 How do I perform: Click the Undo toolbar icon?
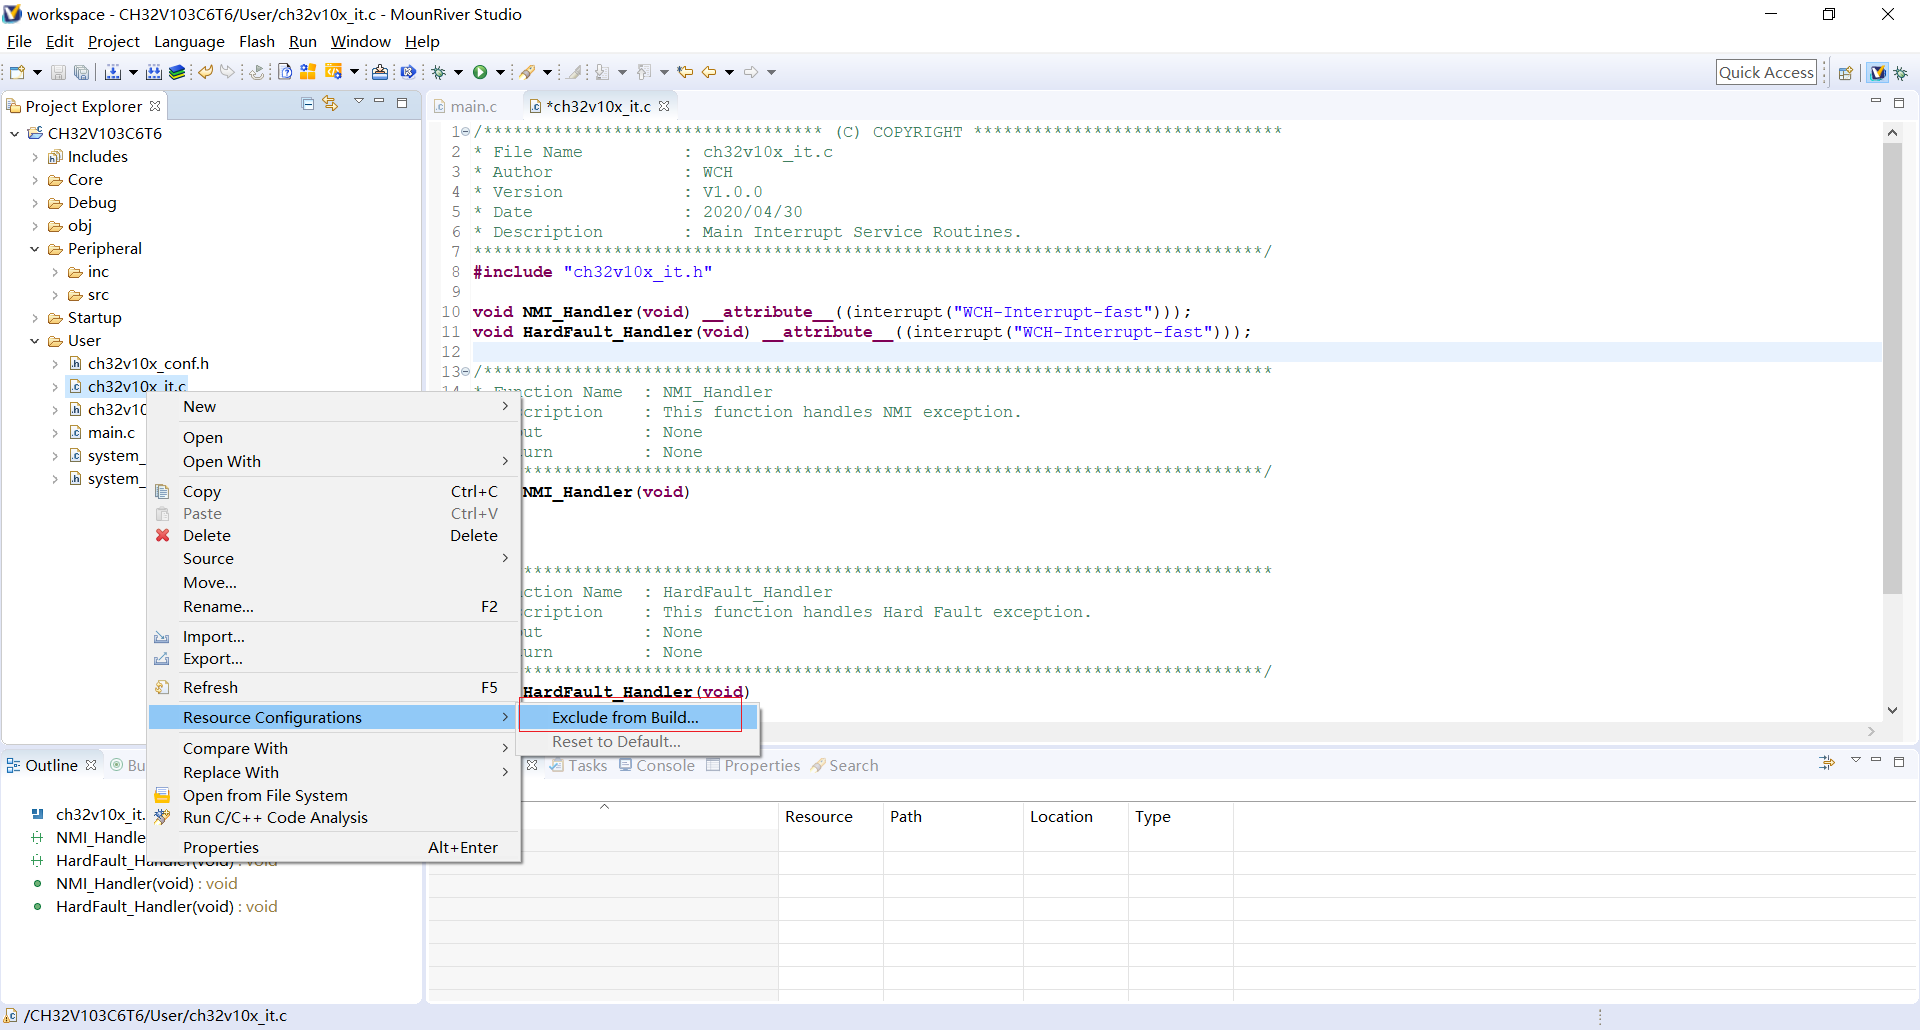(x=205, y=72)
